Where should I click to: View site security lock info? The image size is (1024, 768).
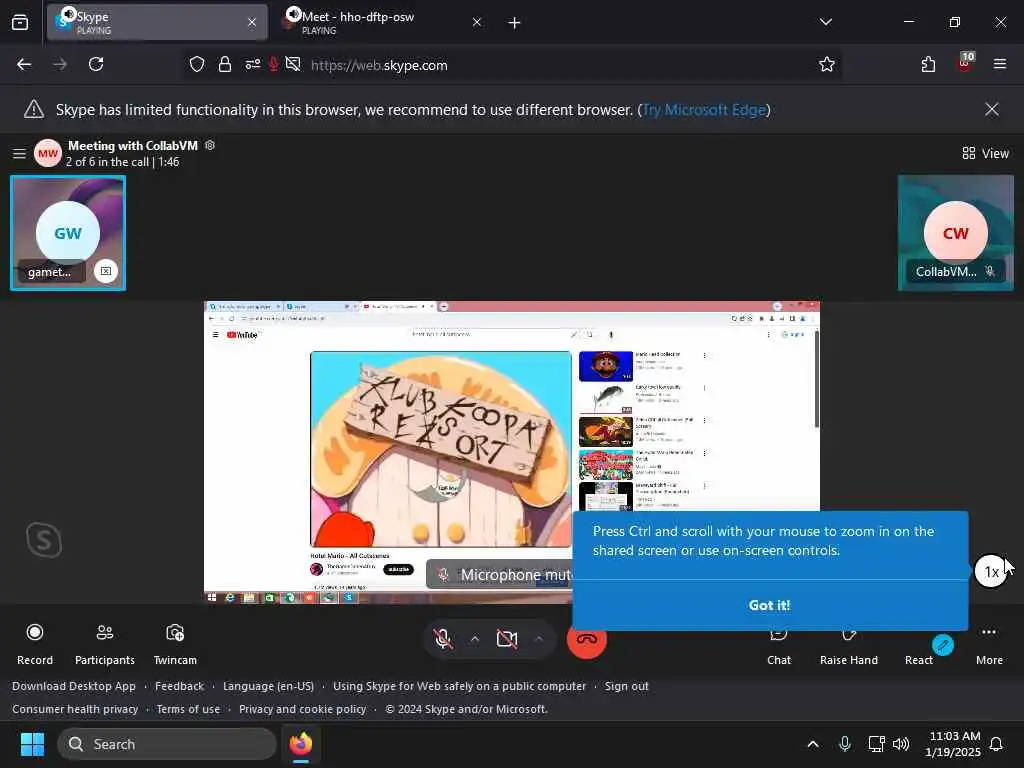coord(225,65)
